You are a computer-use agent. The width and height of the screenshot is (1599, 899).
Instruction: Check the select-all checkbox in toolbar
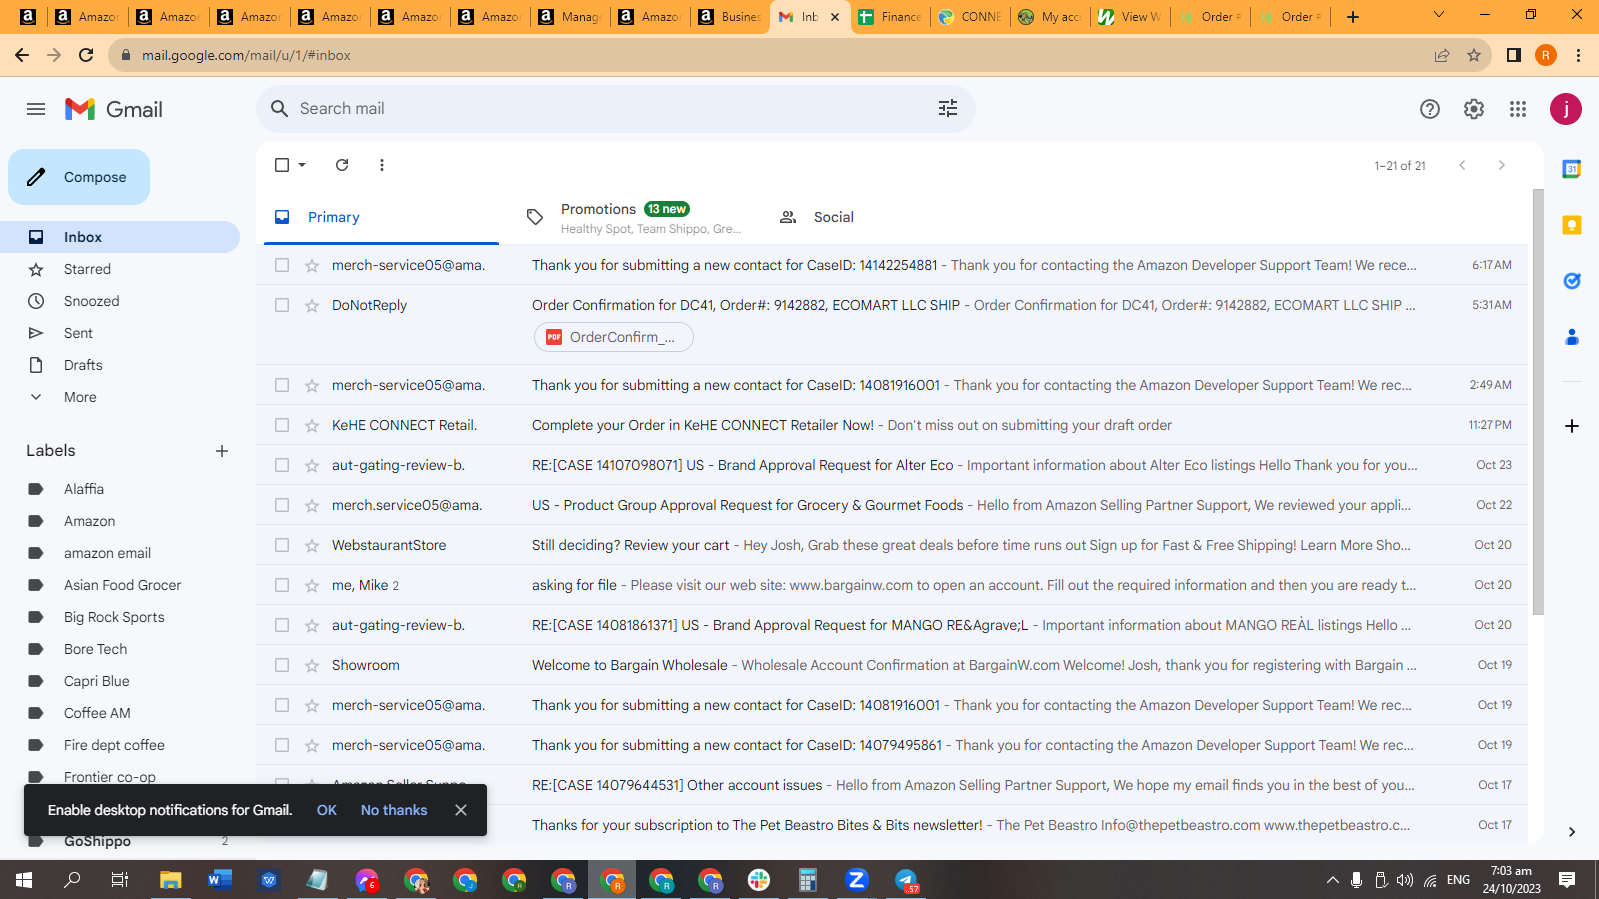pyautogui.click(x=282, y=165)
